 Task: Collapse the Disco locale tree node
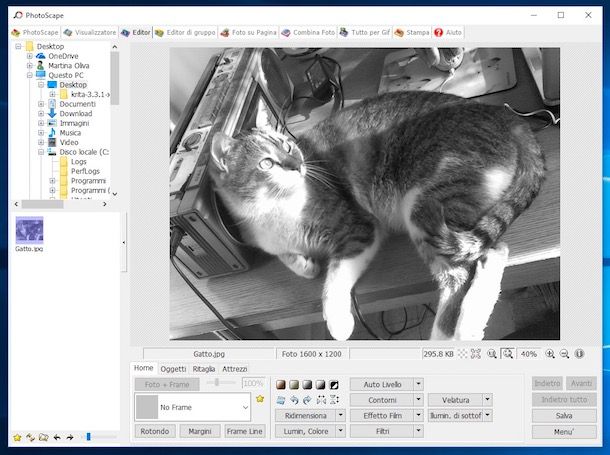pos(41,152)
